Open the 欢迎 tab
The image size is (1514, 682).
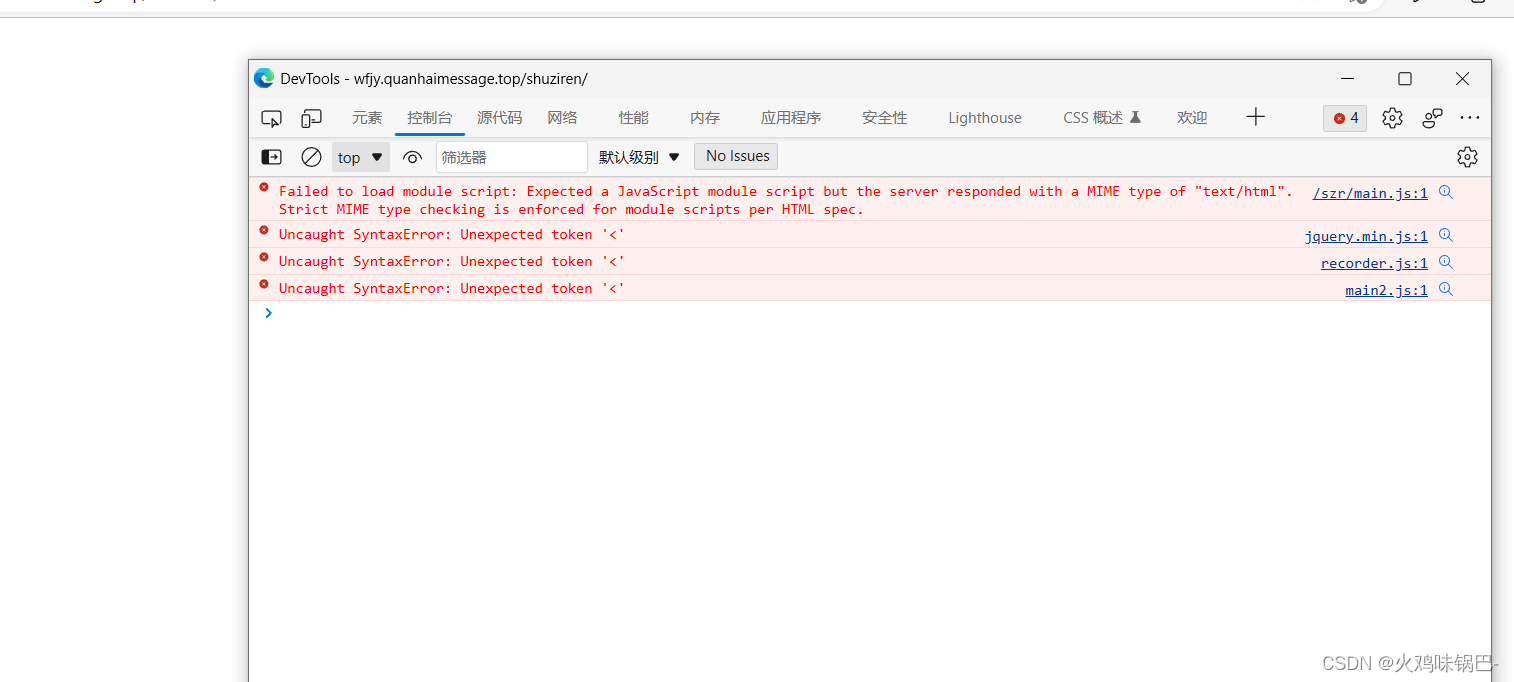(1192, 118)
